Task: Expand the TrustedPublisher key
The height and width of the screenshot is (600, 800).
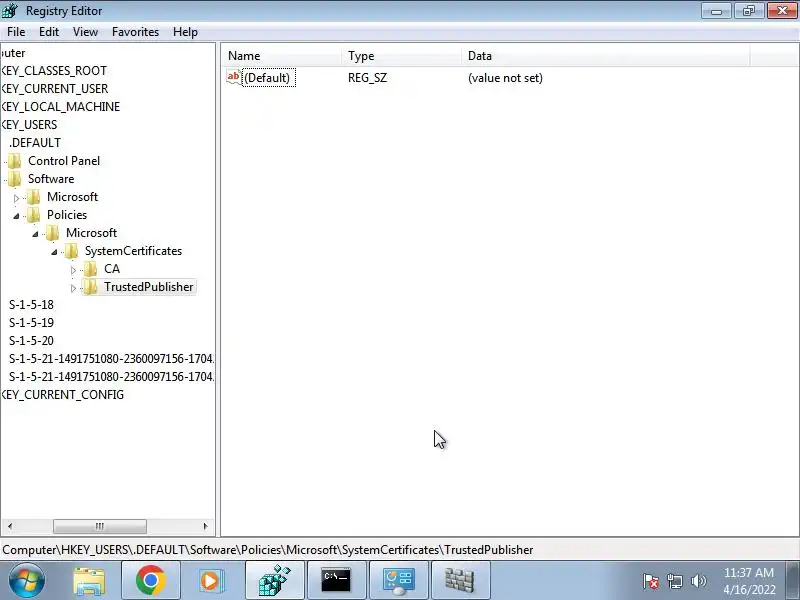Action: 73,288
